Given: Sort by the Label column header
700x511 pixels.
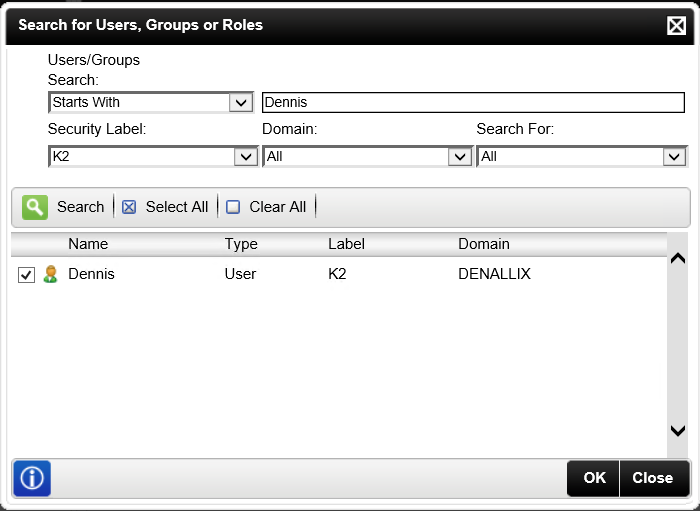Looking at the screenshot, I should 346,244.
